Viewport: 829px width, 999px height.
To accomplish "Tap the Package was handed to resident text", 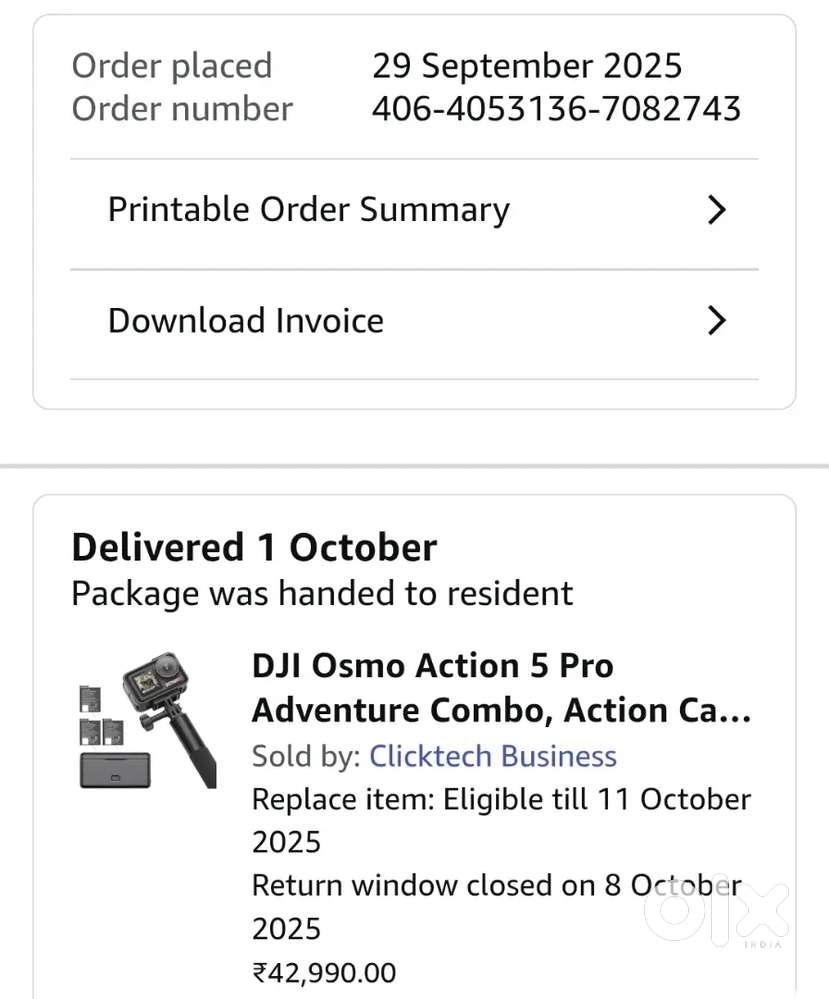I will point(322,593).
